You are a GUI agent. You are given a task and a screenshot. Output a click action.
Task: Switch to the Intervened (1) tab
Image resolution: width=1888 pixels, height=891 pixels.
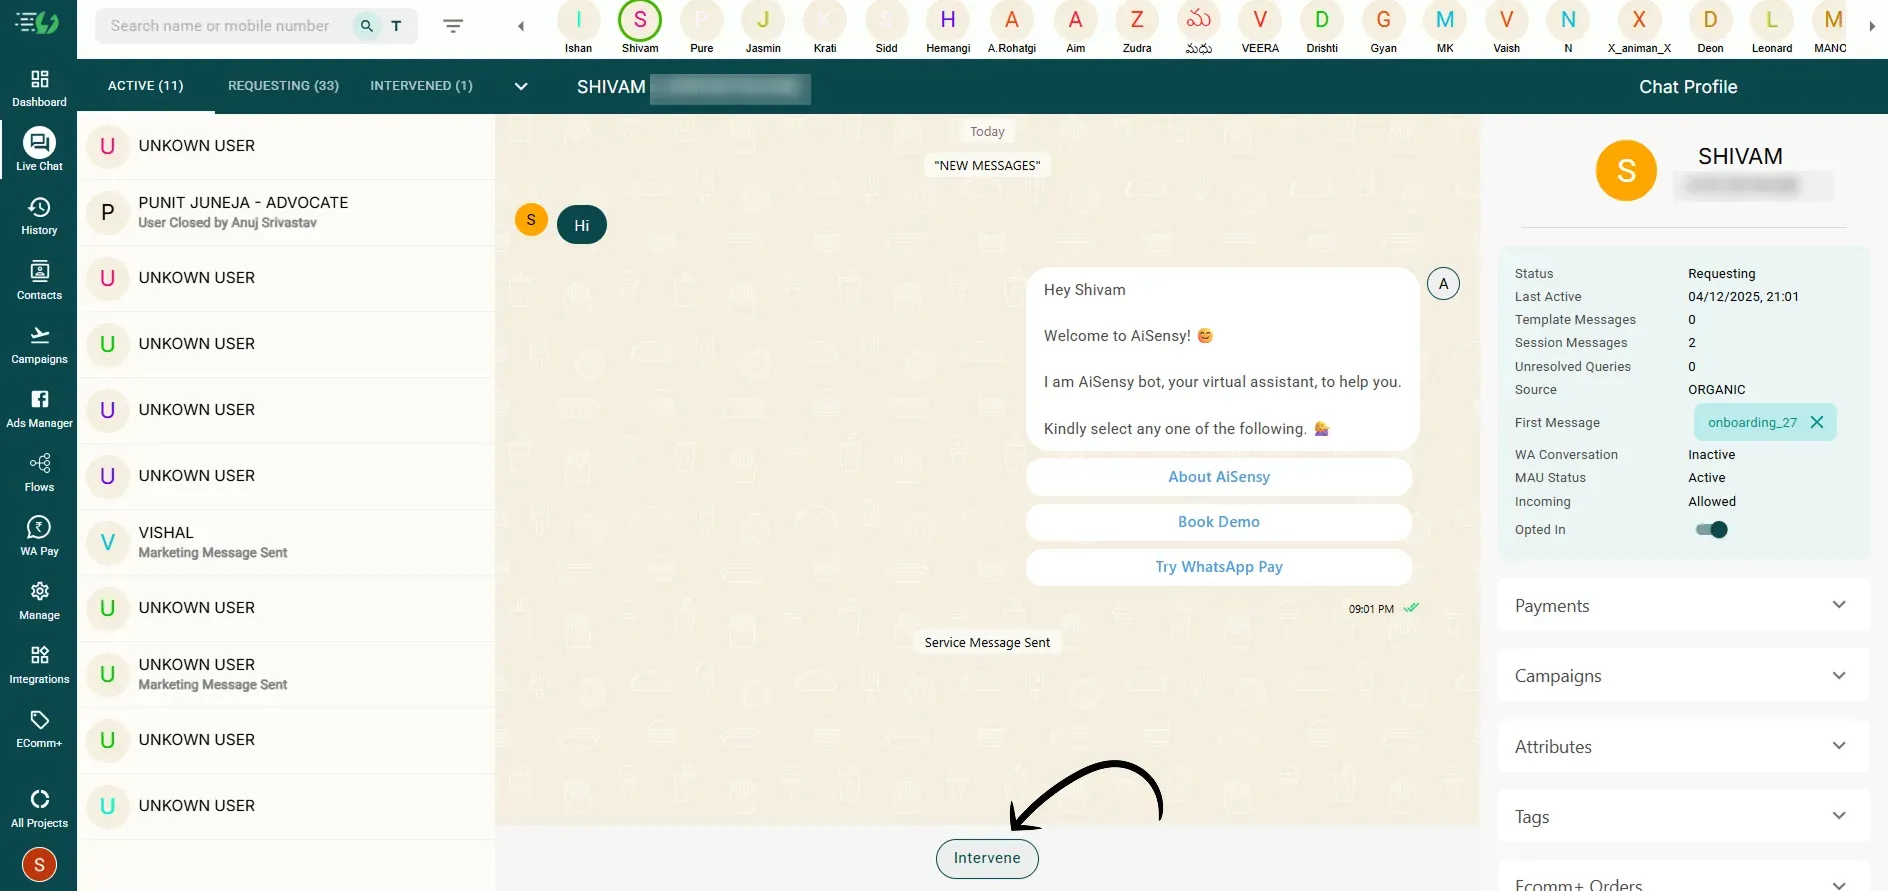[421, 86]
